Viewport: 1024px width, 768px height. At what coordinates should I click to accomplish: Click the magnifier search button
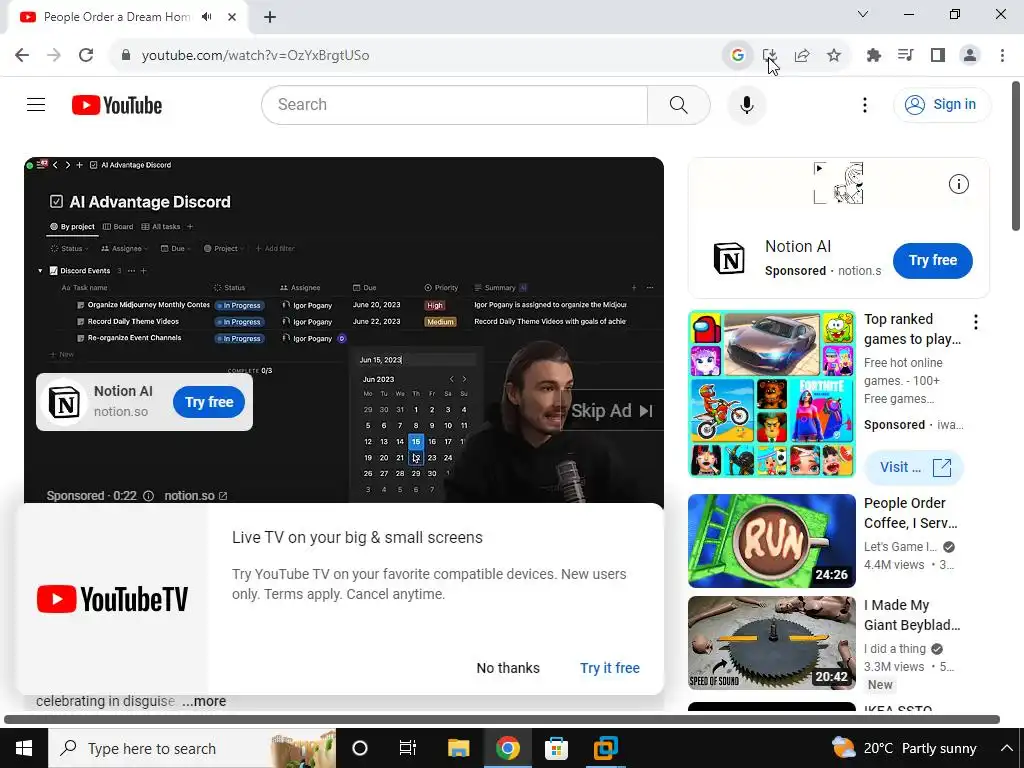tap(679, 104)
